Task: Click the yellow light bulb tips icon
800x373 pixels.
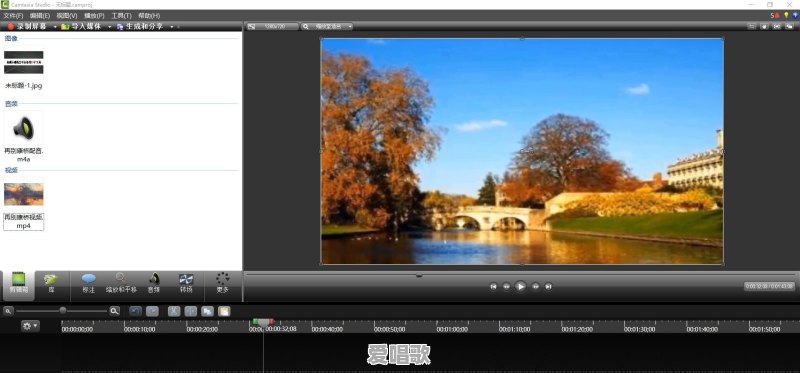Action: pyautogui.click(x=786, y=16)
